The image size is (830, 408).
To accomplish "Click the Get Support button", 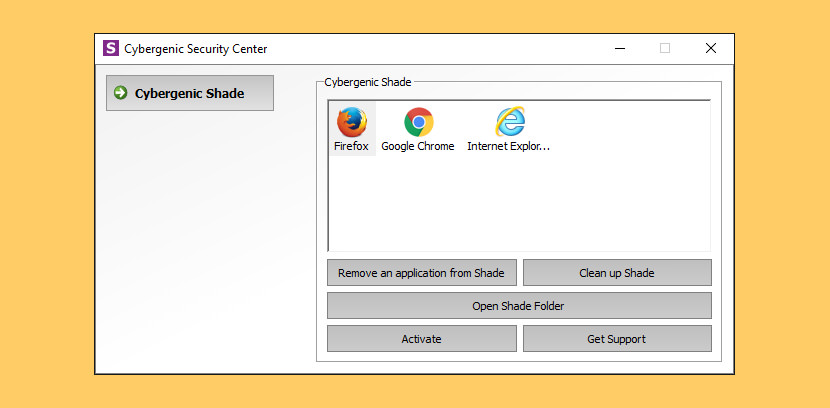I will (617, 339).
